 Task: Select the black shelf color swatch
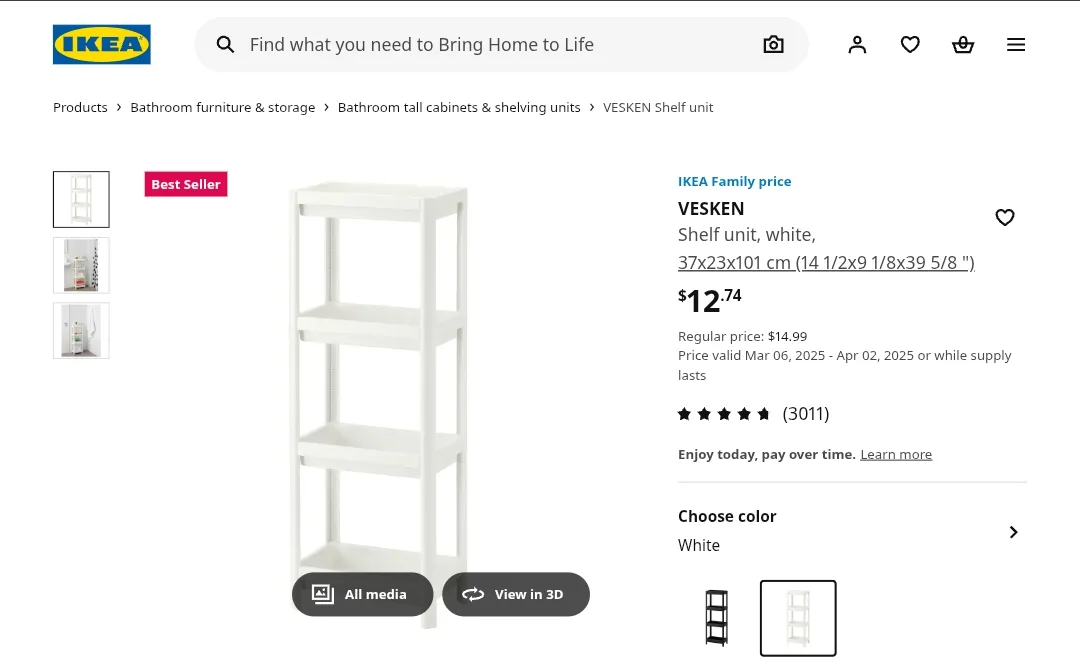coord(716,618)
